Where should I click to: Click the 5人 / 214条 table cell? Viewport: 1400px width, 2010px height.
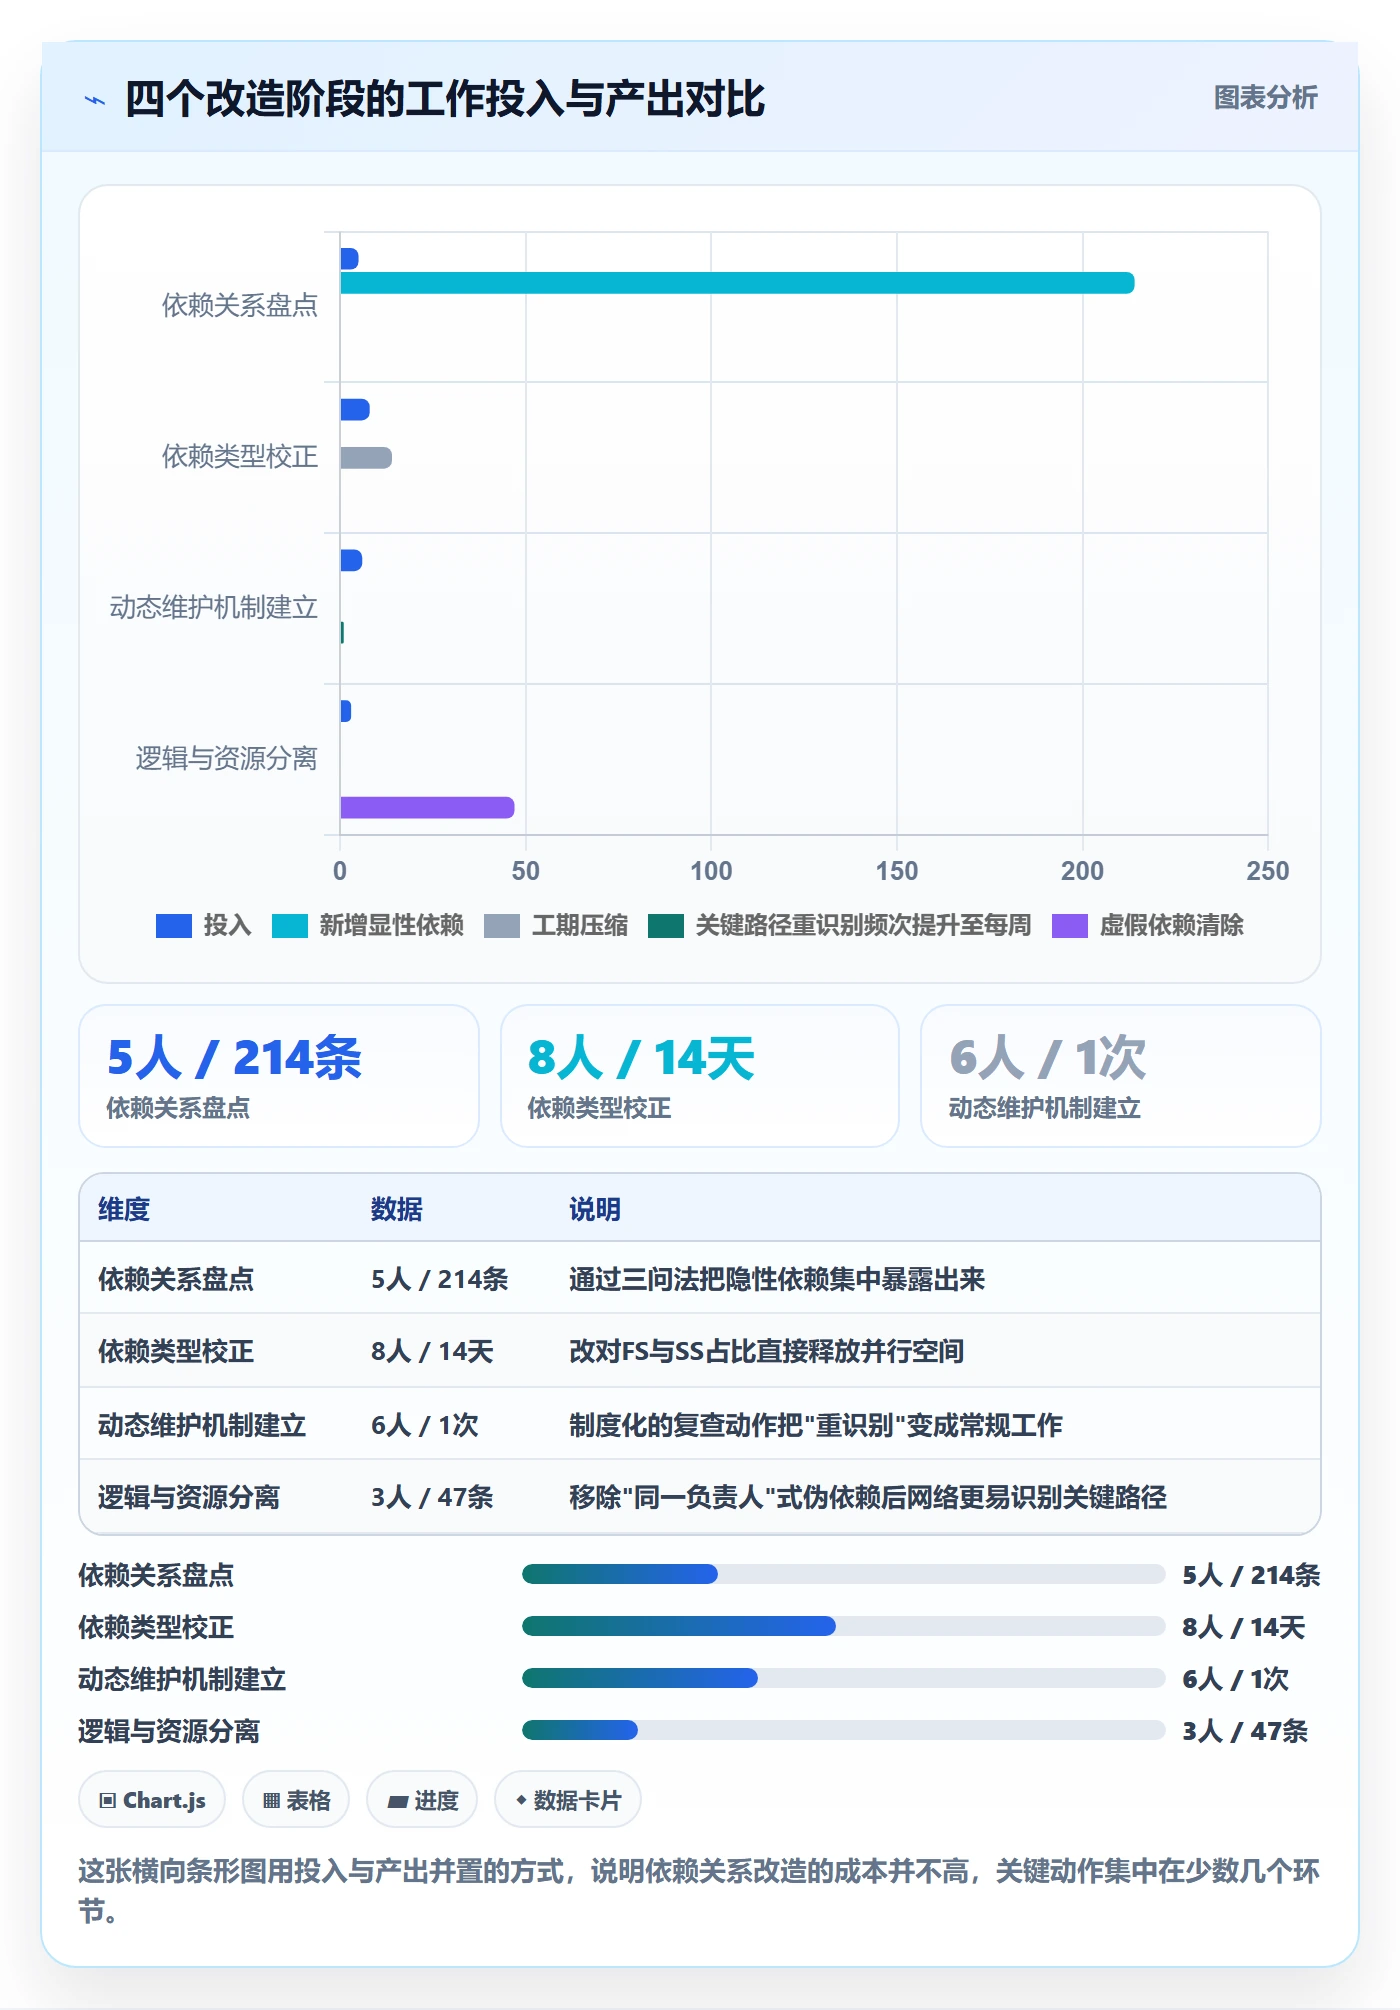click(x=439, y=1279)
